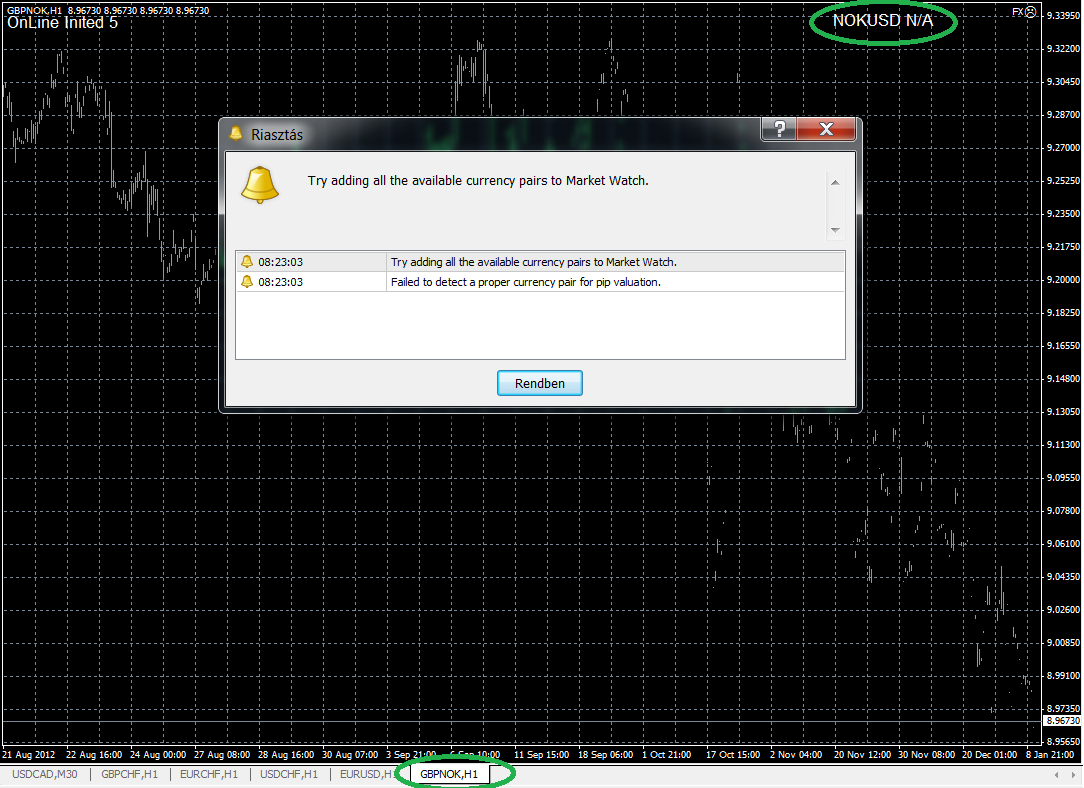Switch to EURUSD,H1 chart tab
Image resolution: width=1084 pixels, height=788 pixels.
(366, 774)
